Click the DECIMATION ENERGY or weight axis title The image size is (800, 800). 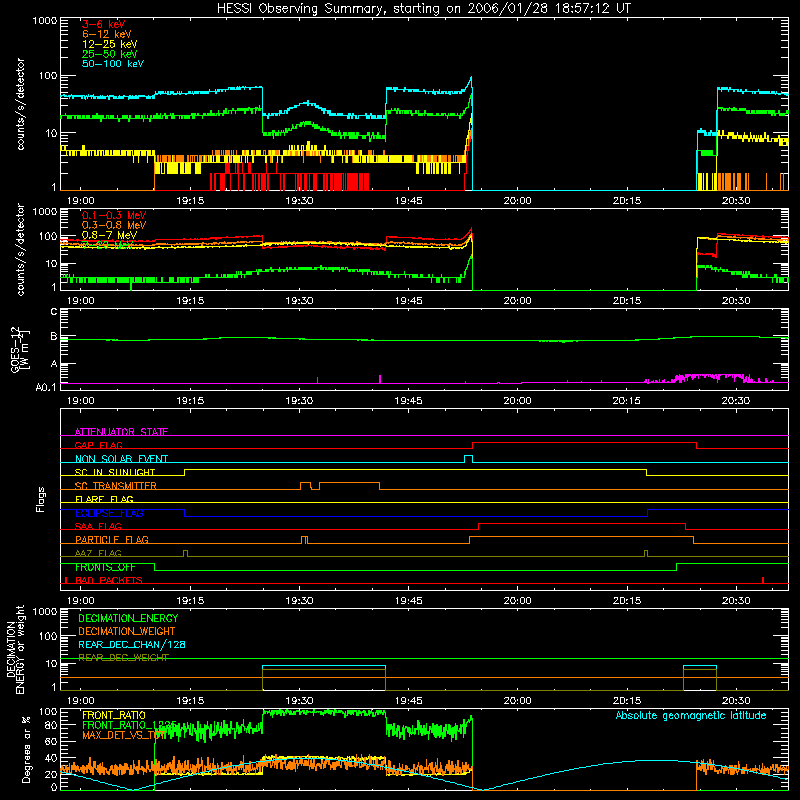pos(15,649)
